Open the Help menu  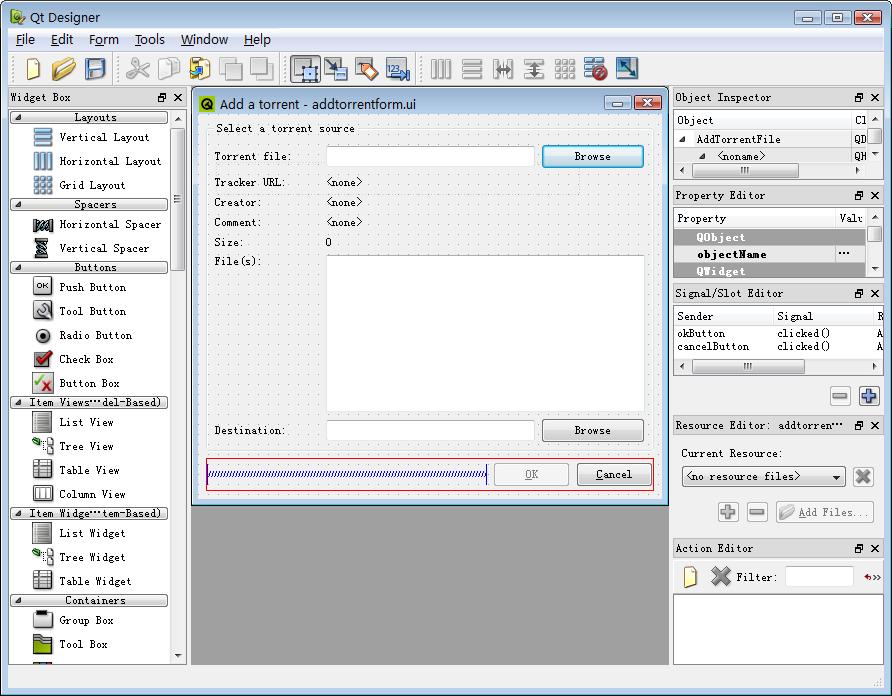pos(257,40)
